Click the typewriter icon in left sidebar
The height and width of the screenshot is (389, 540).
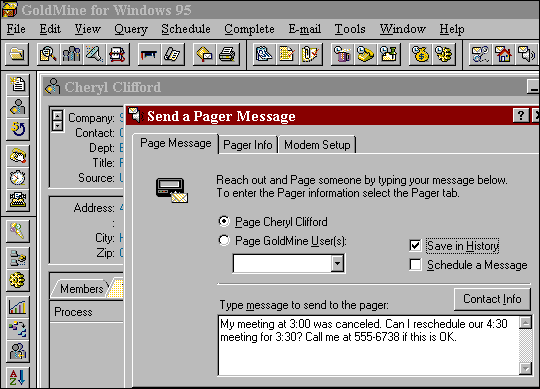pos(18,200)
